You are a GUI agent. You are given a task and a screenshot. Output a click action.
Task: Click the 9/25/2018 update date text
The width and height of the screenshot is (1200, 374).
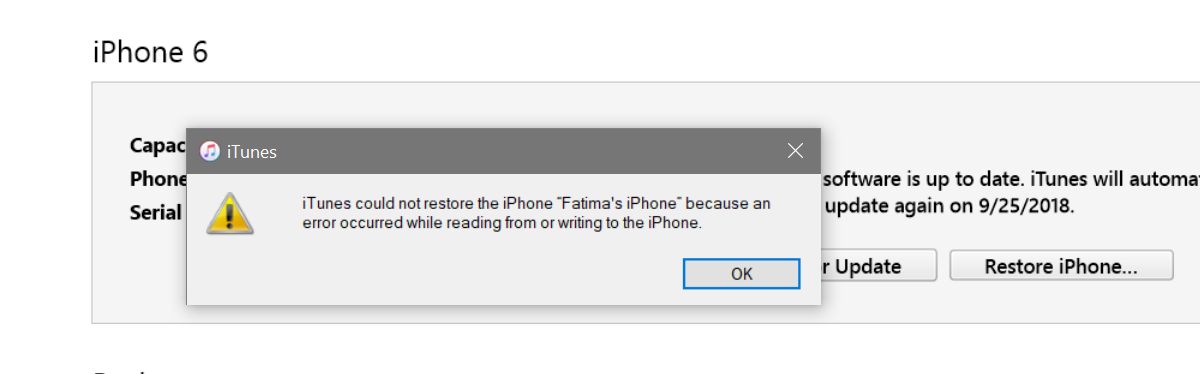(1039, 207)
